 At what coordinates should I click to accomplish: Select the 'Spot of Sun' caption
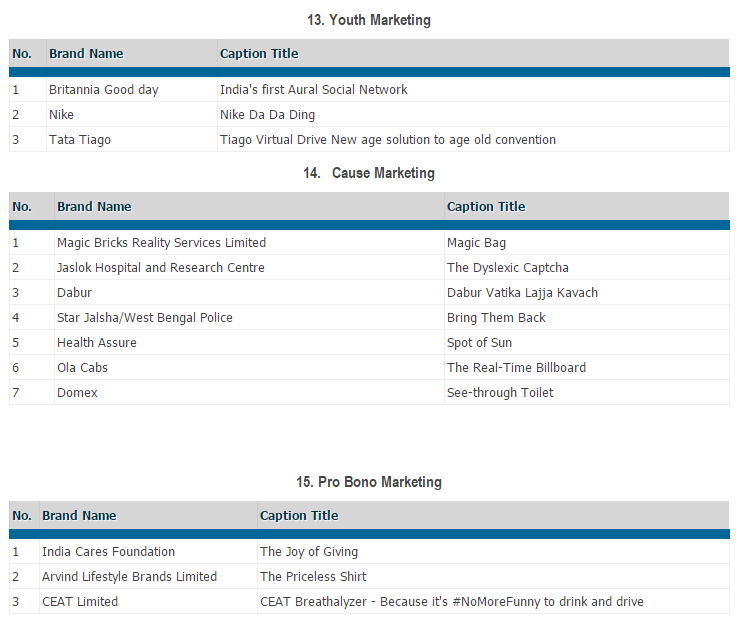479,343
